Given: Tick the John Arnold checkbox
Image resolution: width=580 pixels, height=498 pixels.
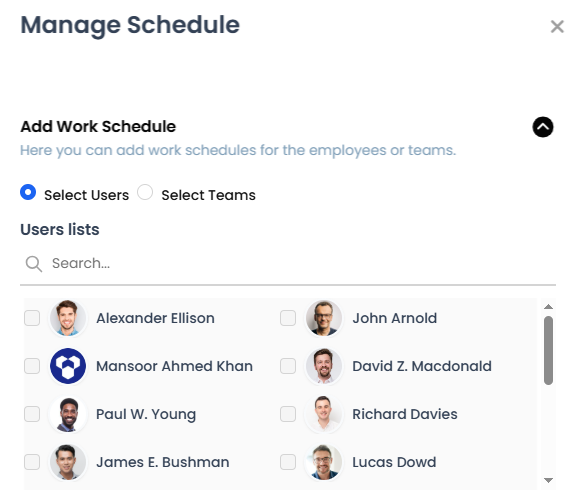Looking at the screenshot, I should [288, 318].
